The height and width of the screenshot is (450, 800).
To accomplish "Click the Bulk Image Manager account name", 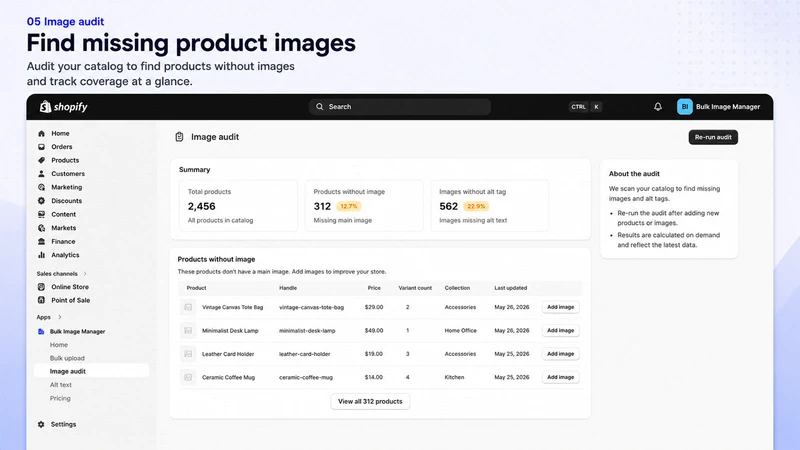I will tap(728, 107).
